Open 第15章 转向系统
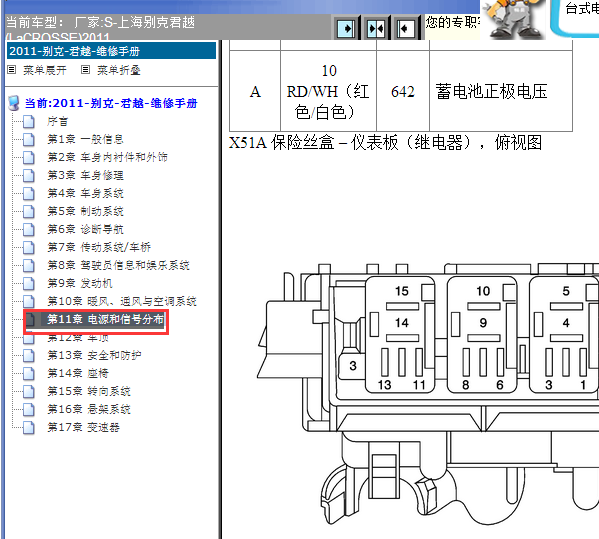Screen dimensions: 599x539 pos(89,391)
